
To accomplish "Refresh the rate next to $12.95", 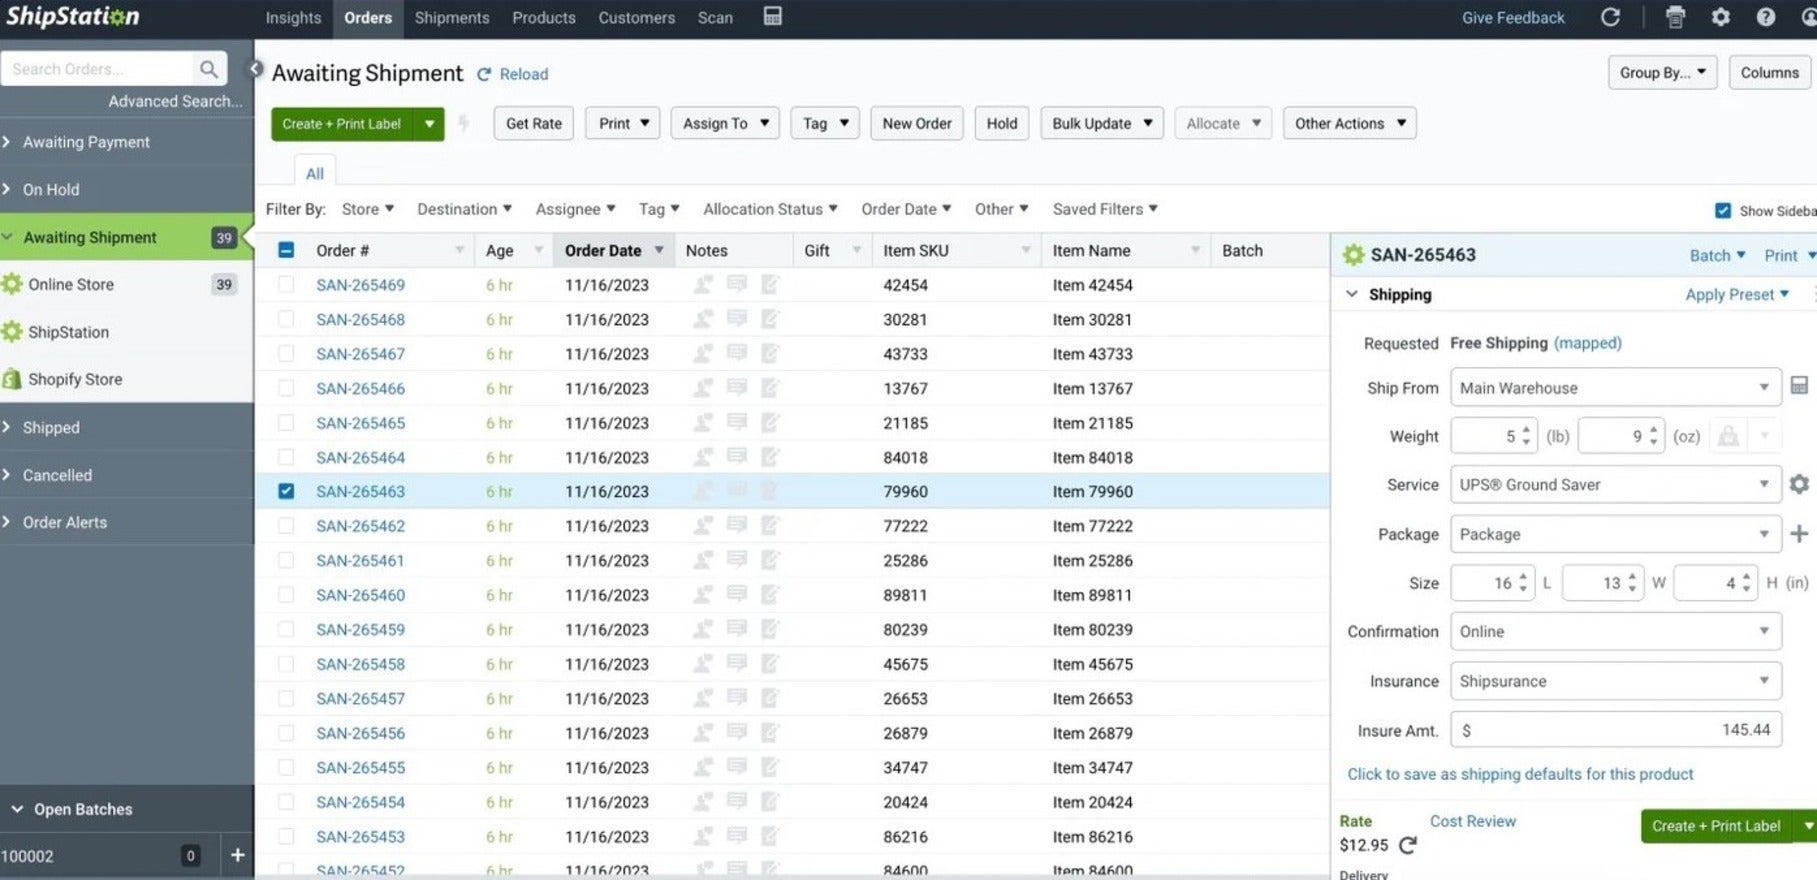I will [1408, 845].
